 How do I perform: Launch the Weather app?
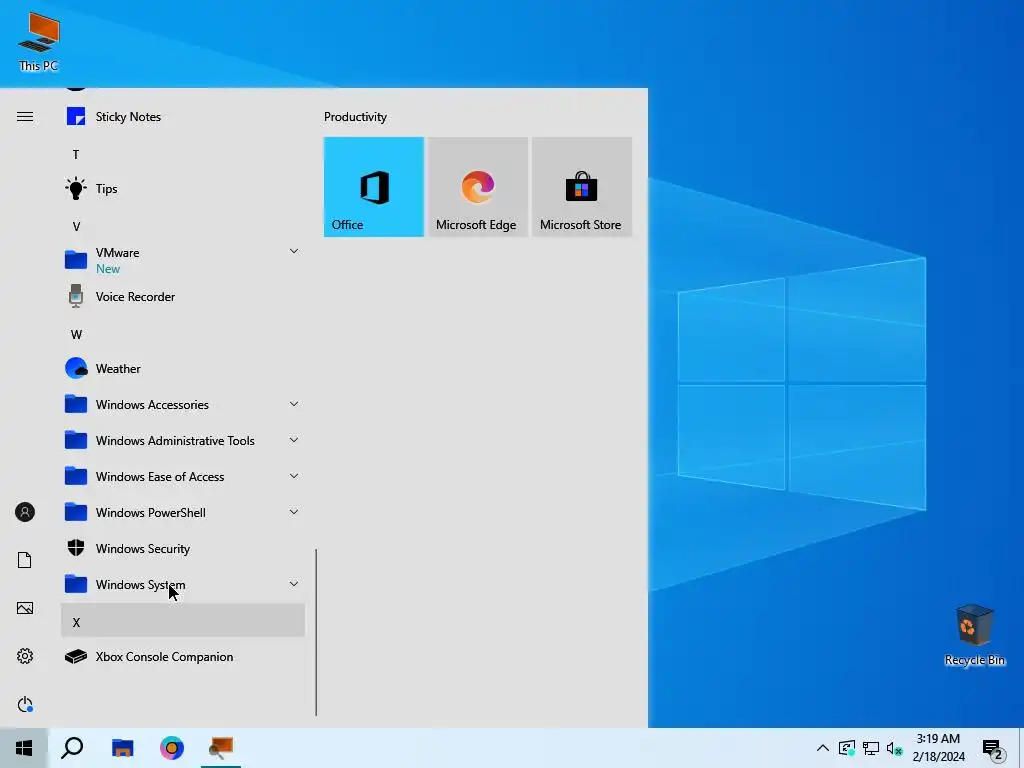coord(183,368)
